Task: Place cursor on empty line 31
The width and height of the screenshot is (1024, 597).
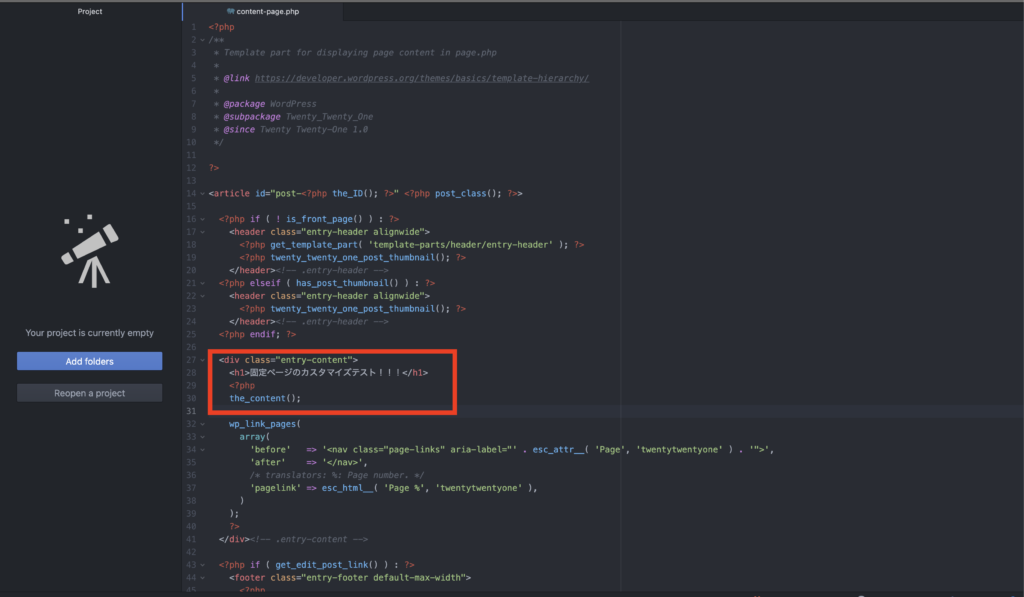Action: (x=614, y=411)
